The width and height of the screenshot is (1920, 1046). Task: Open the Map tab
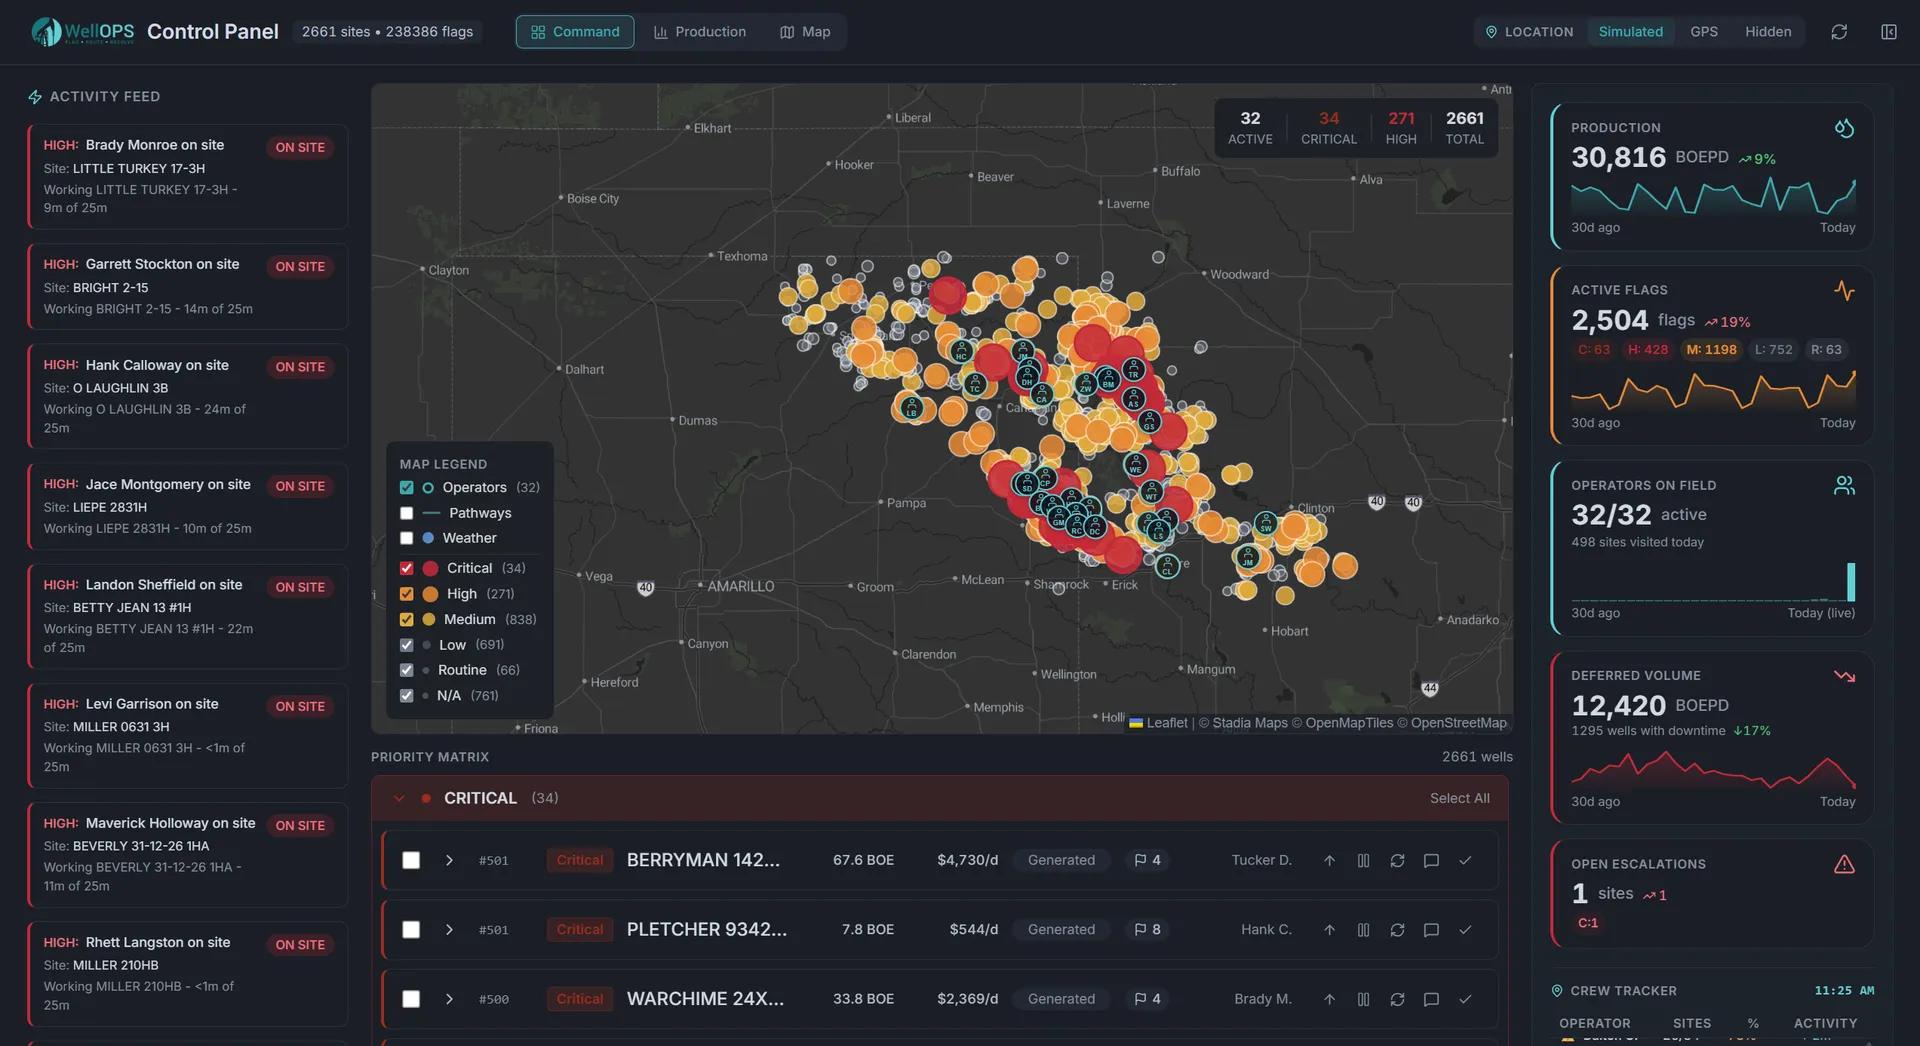pos(805,32)
